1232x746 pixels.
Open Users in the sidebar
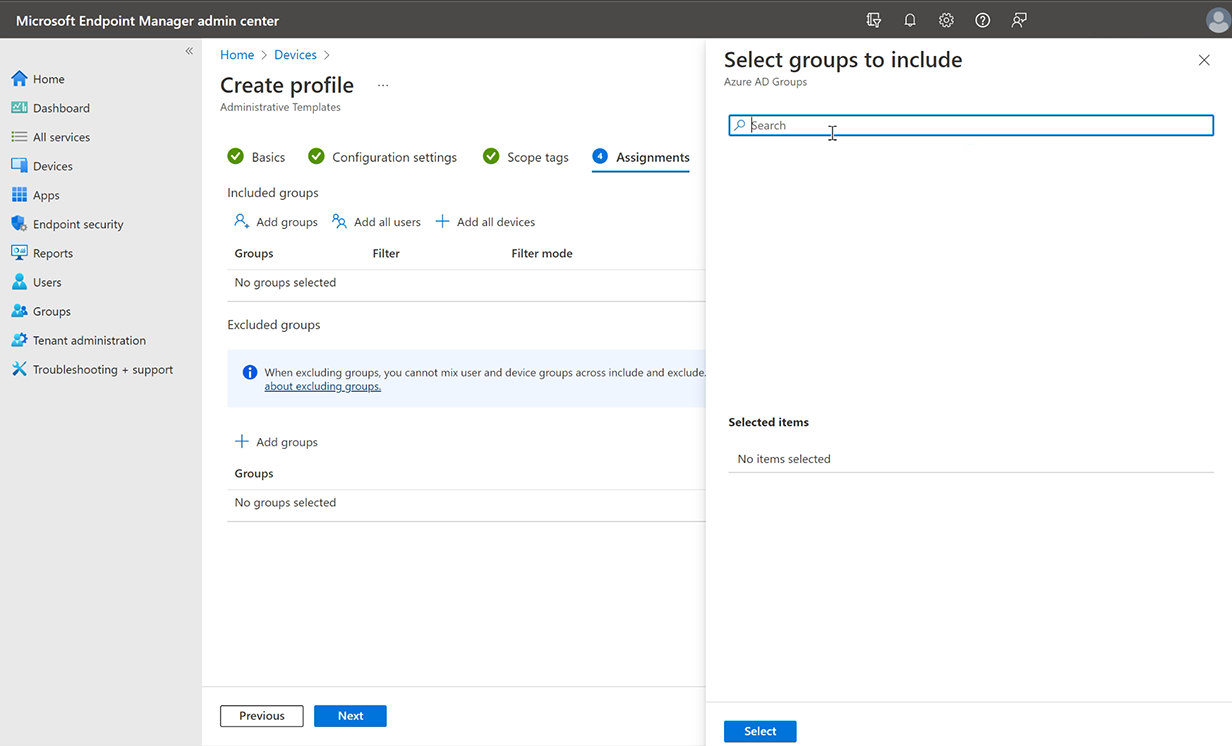(36, 282)
